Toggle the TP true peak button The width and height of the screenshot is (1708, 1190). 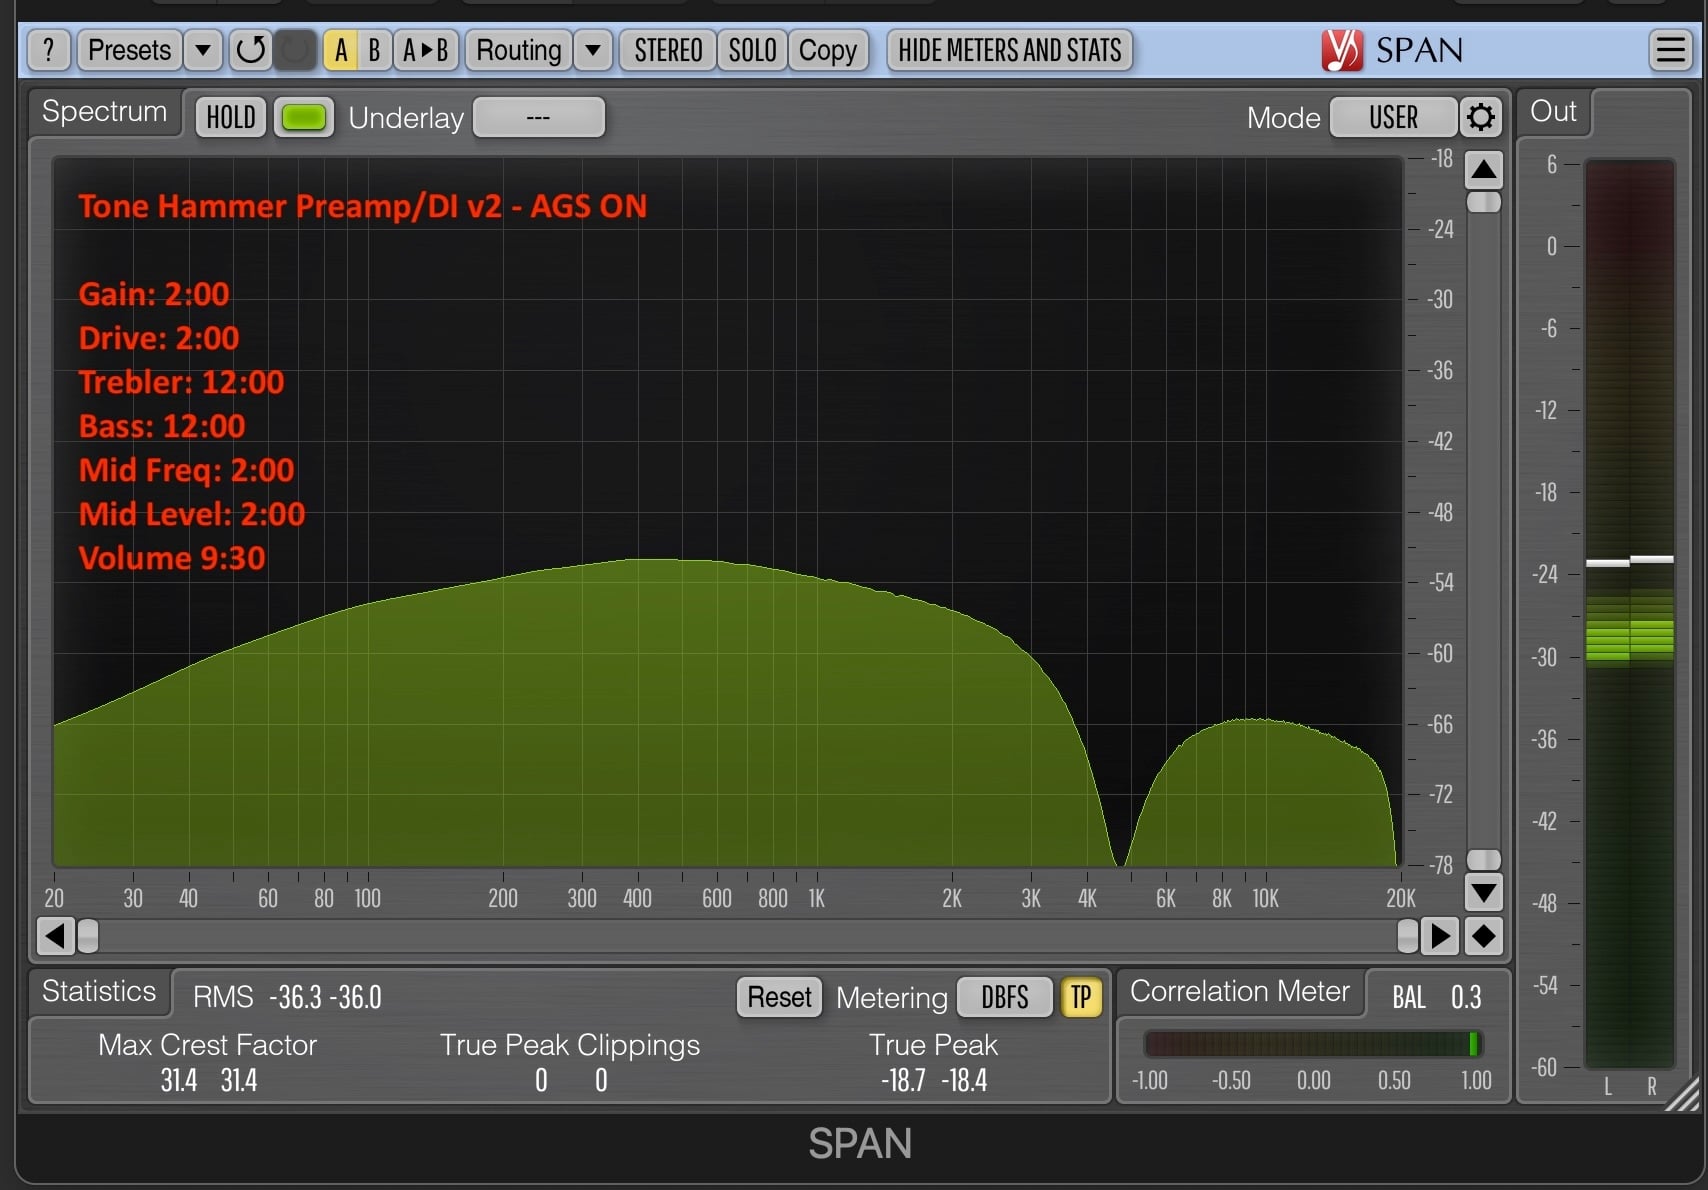click(1081, 997)
